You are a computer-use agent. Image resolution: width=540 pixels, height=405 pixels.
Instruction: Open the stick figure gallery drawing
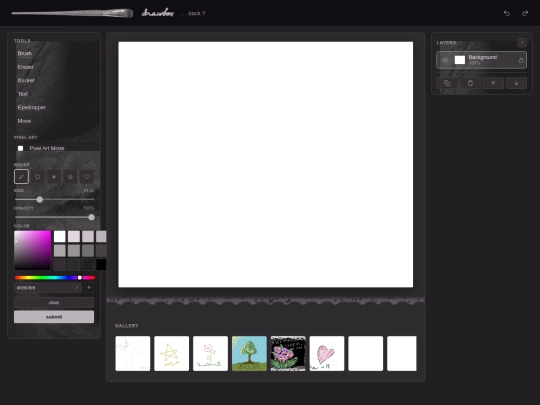pos(133,354)
